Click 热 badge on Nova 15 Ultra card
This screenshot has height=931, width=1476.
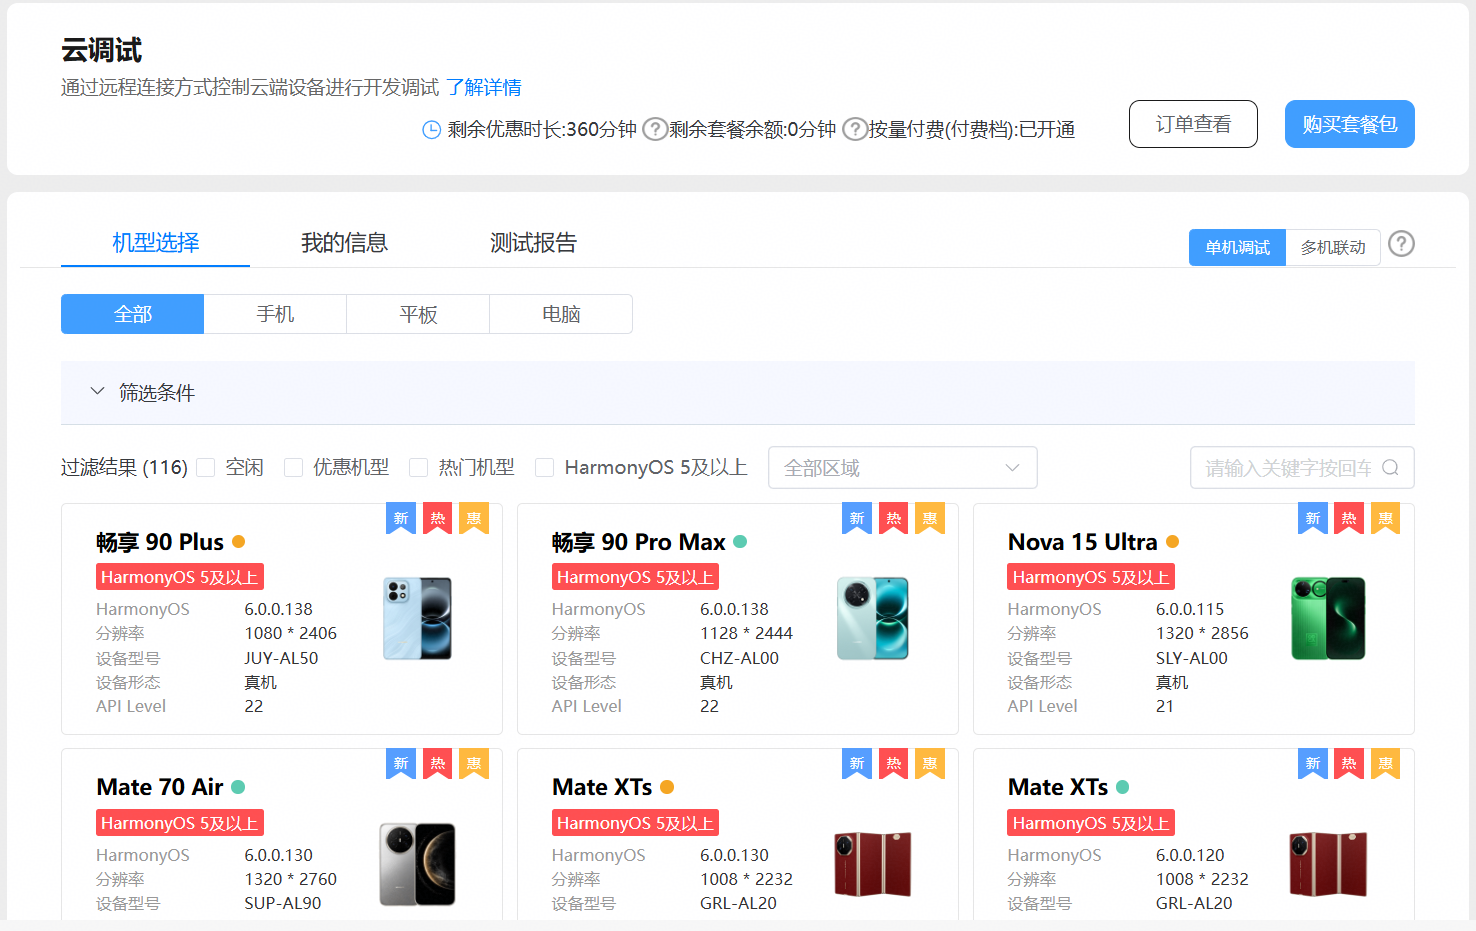pos(1349,518)
